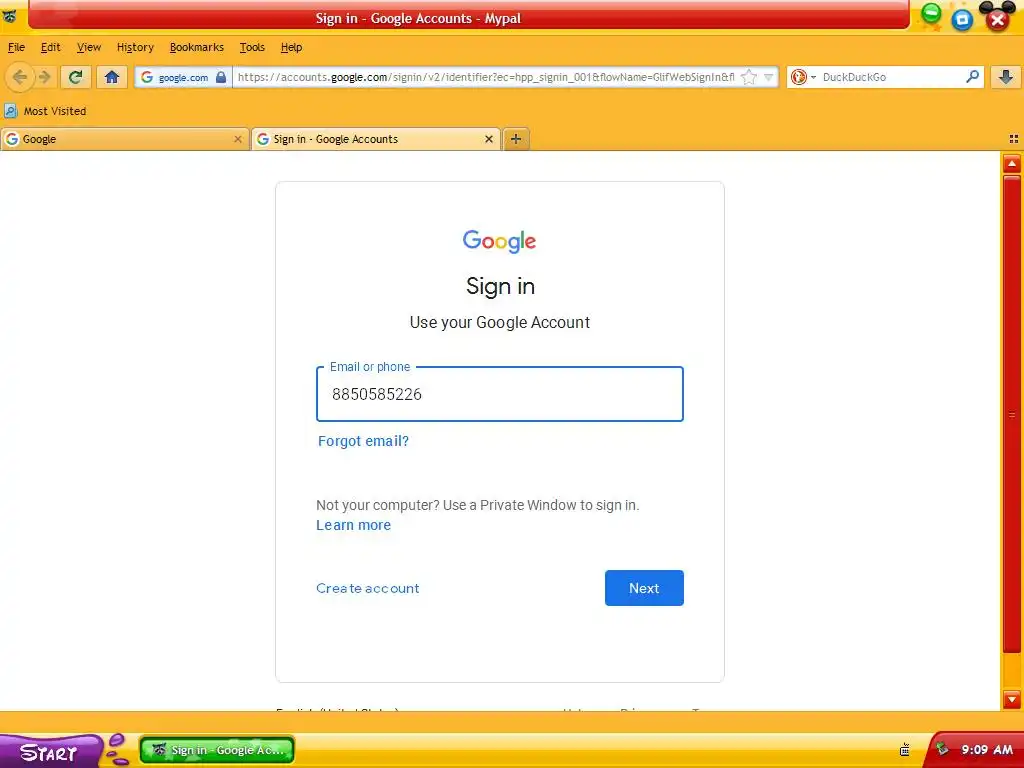The width and height of the screenshot is (1024, 768).
Task: Open the Downloads arrow button
Action: 1006,77
